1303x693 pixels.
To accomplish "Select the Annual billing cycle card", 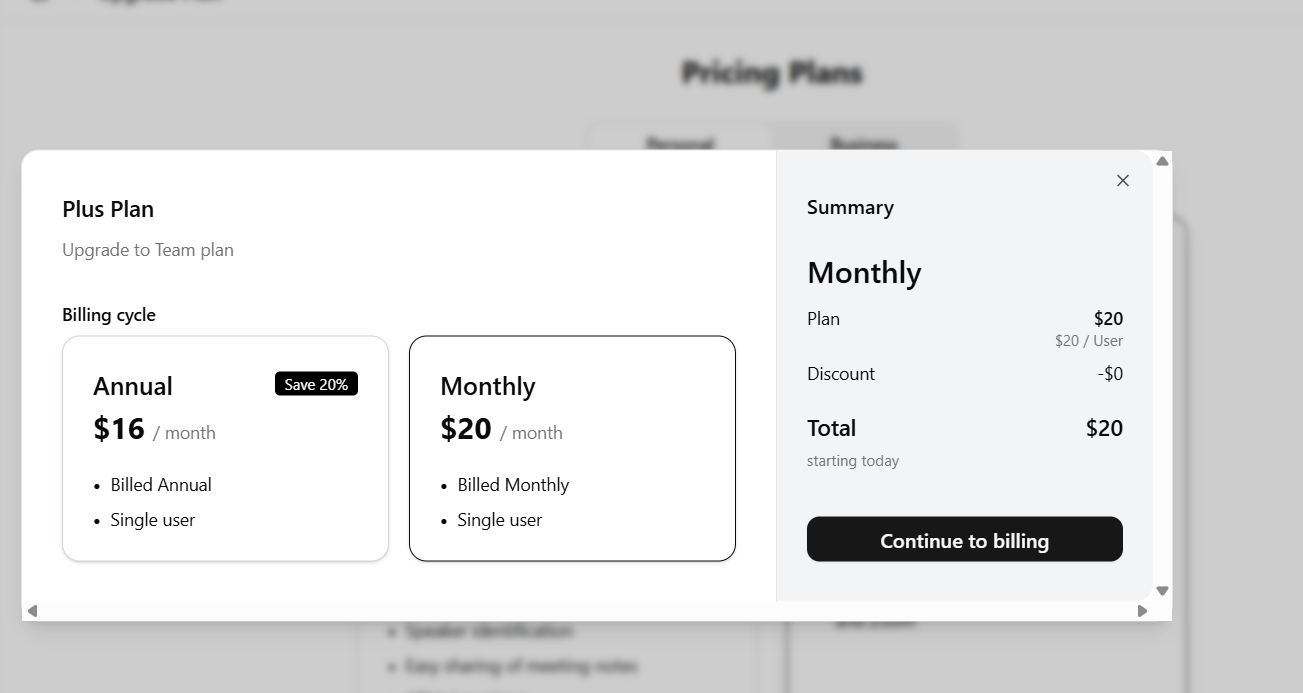I will 225,448.
